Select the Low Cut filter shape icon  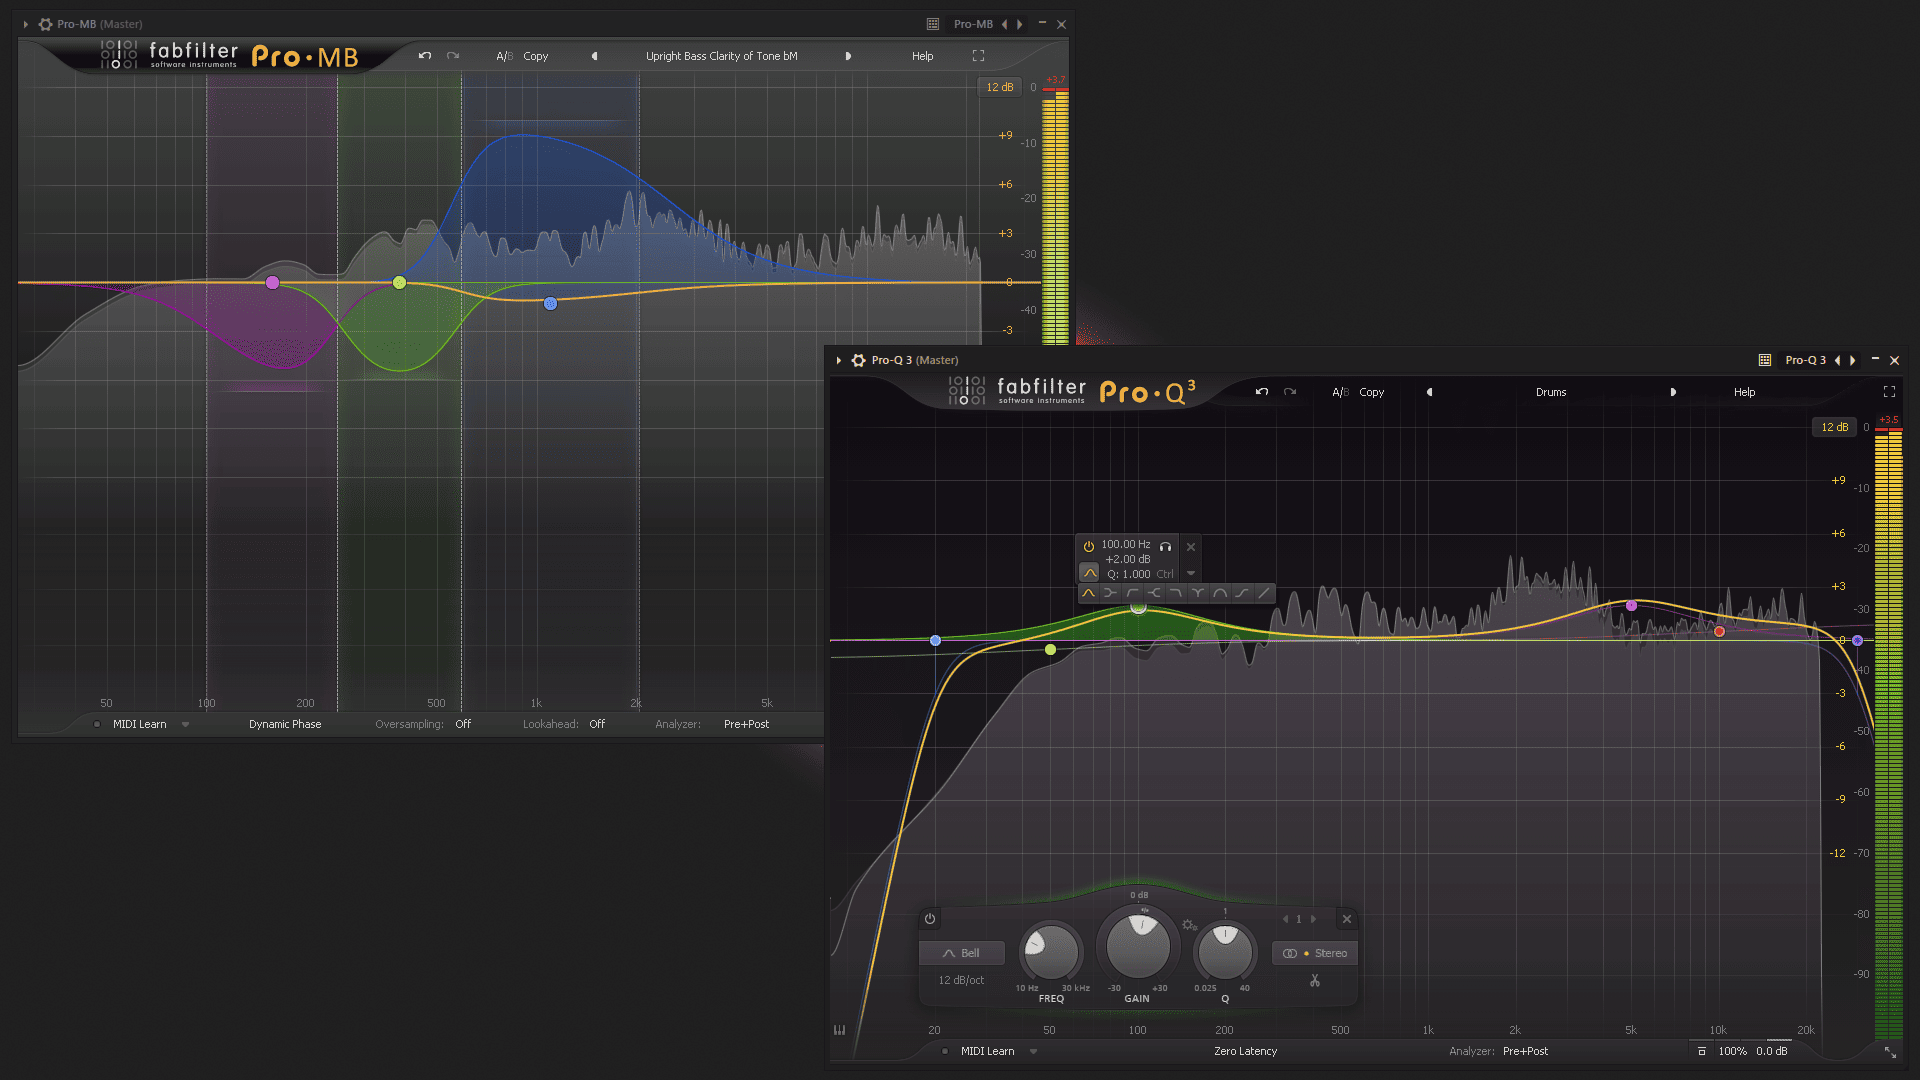click(x=1132, y=593)
